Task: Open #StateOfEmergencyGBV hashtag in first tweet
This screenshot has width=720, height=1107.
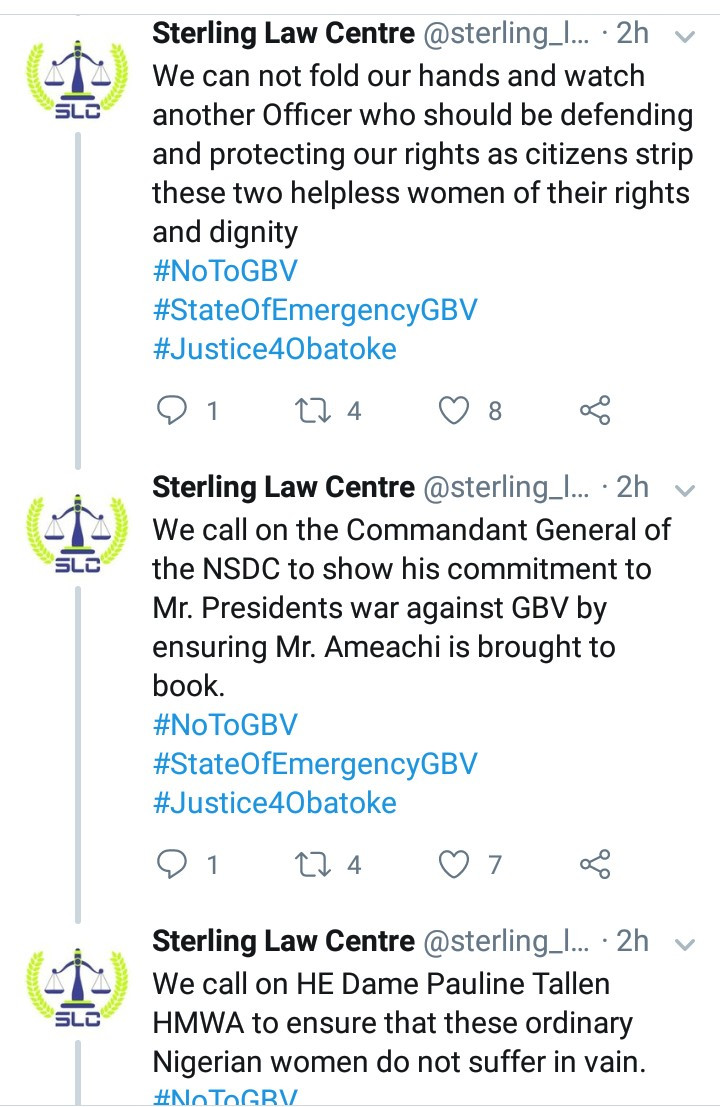Action: pos(315,311)
